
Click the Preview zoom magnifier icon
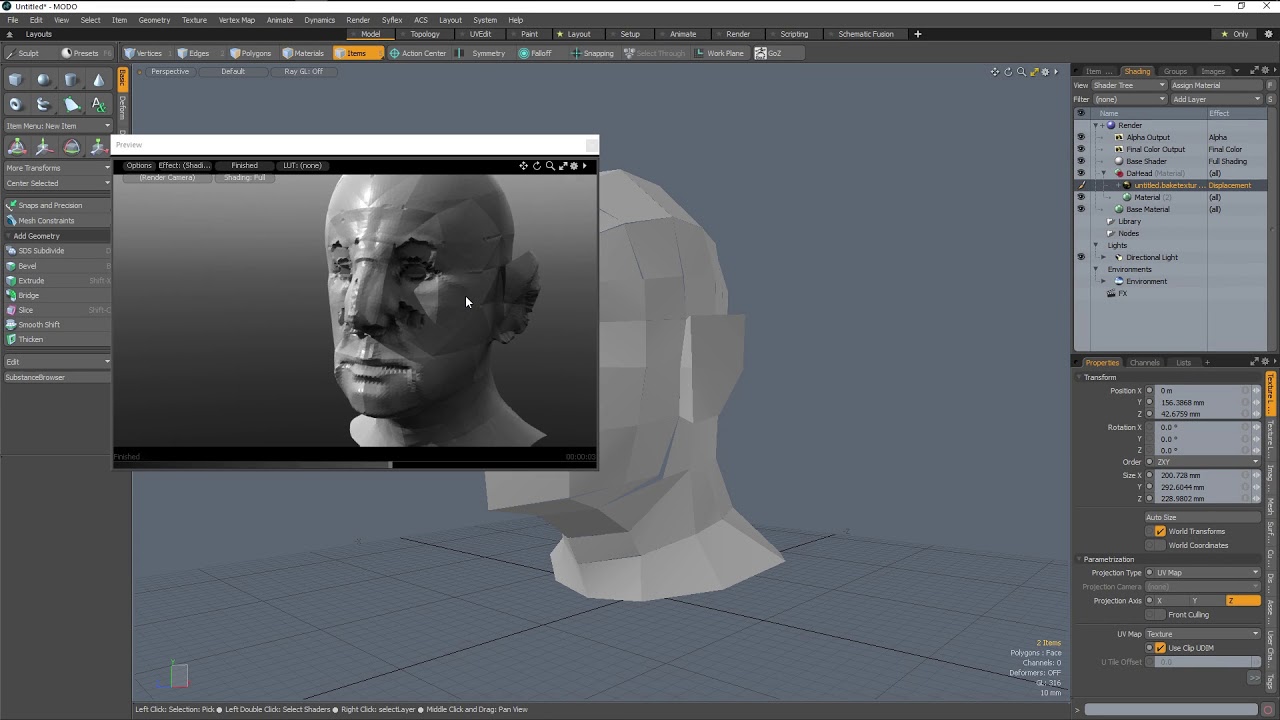pyautogui.click(x=549, y=166)
